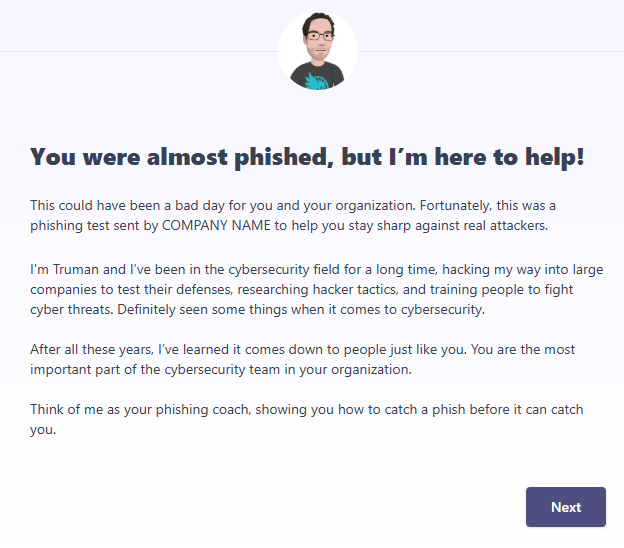Click Truman's cartoon avatar picture
Screen dimensions: 624x548
click(318, 51)
